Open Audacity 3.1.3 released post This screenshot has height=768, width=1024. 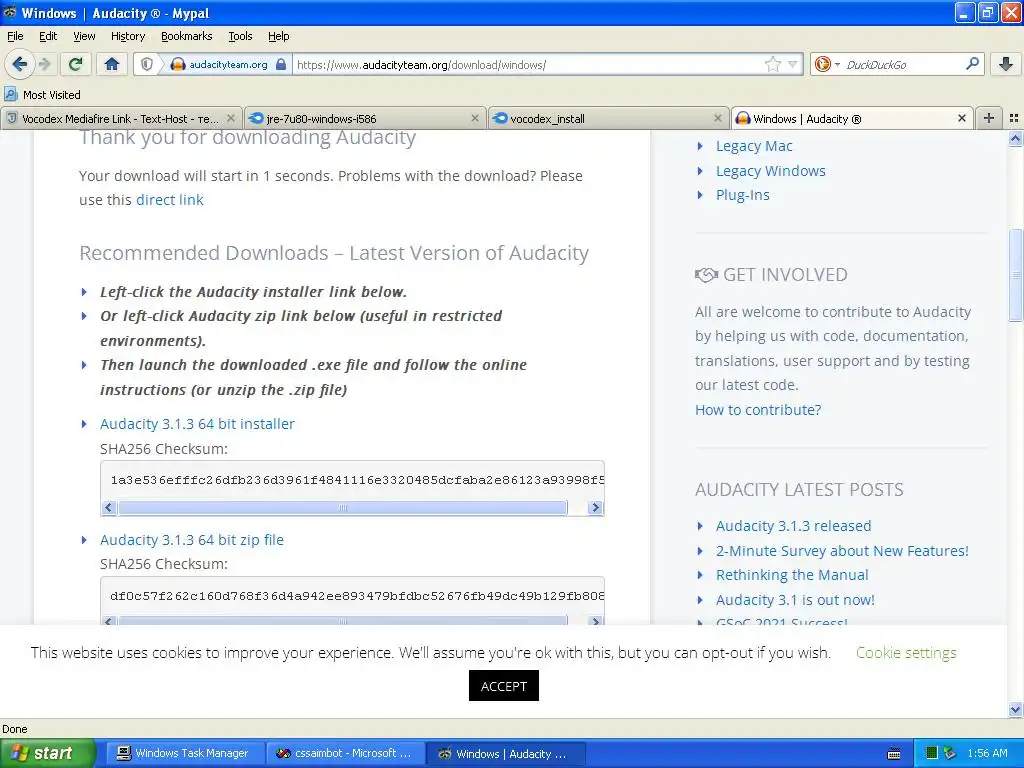793,526
